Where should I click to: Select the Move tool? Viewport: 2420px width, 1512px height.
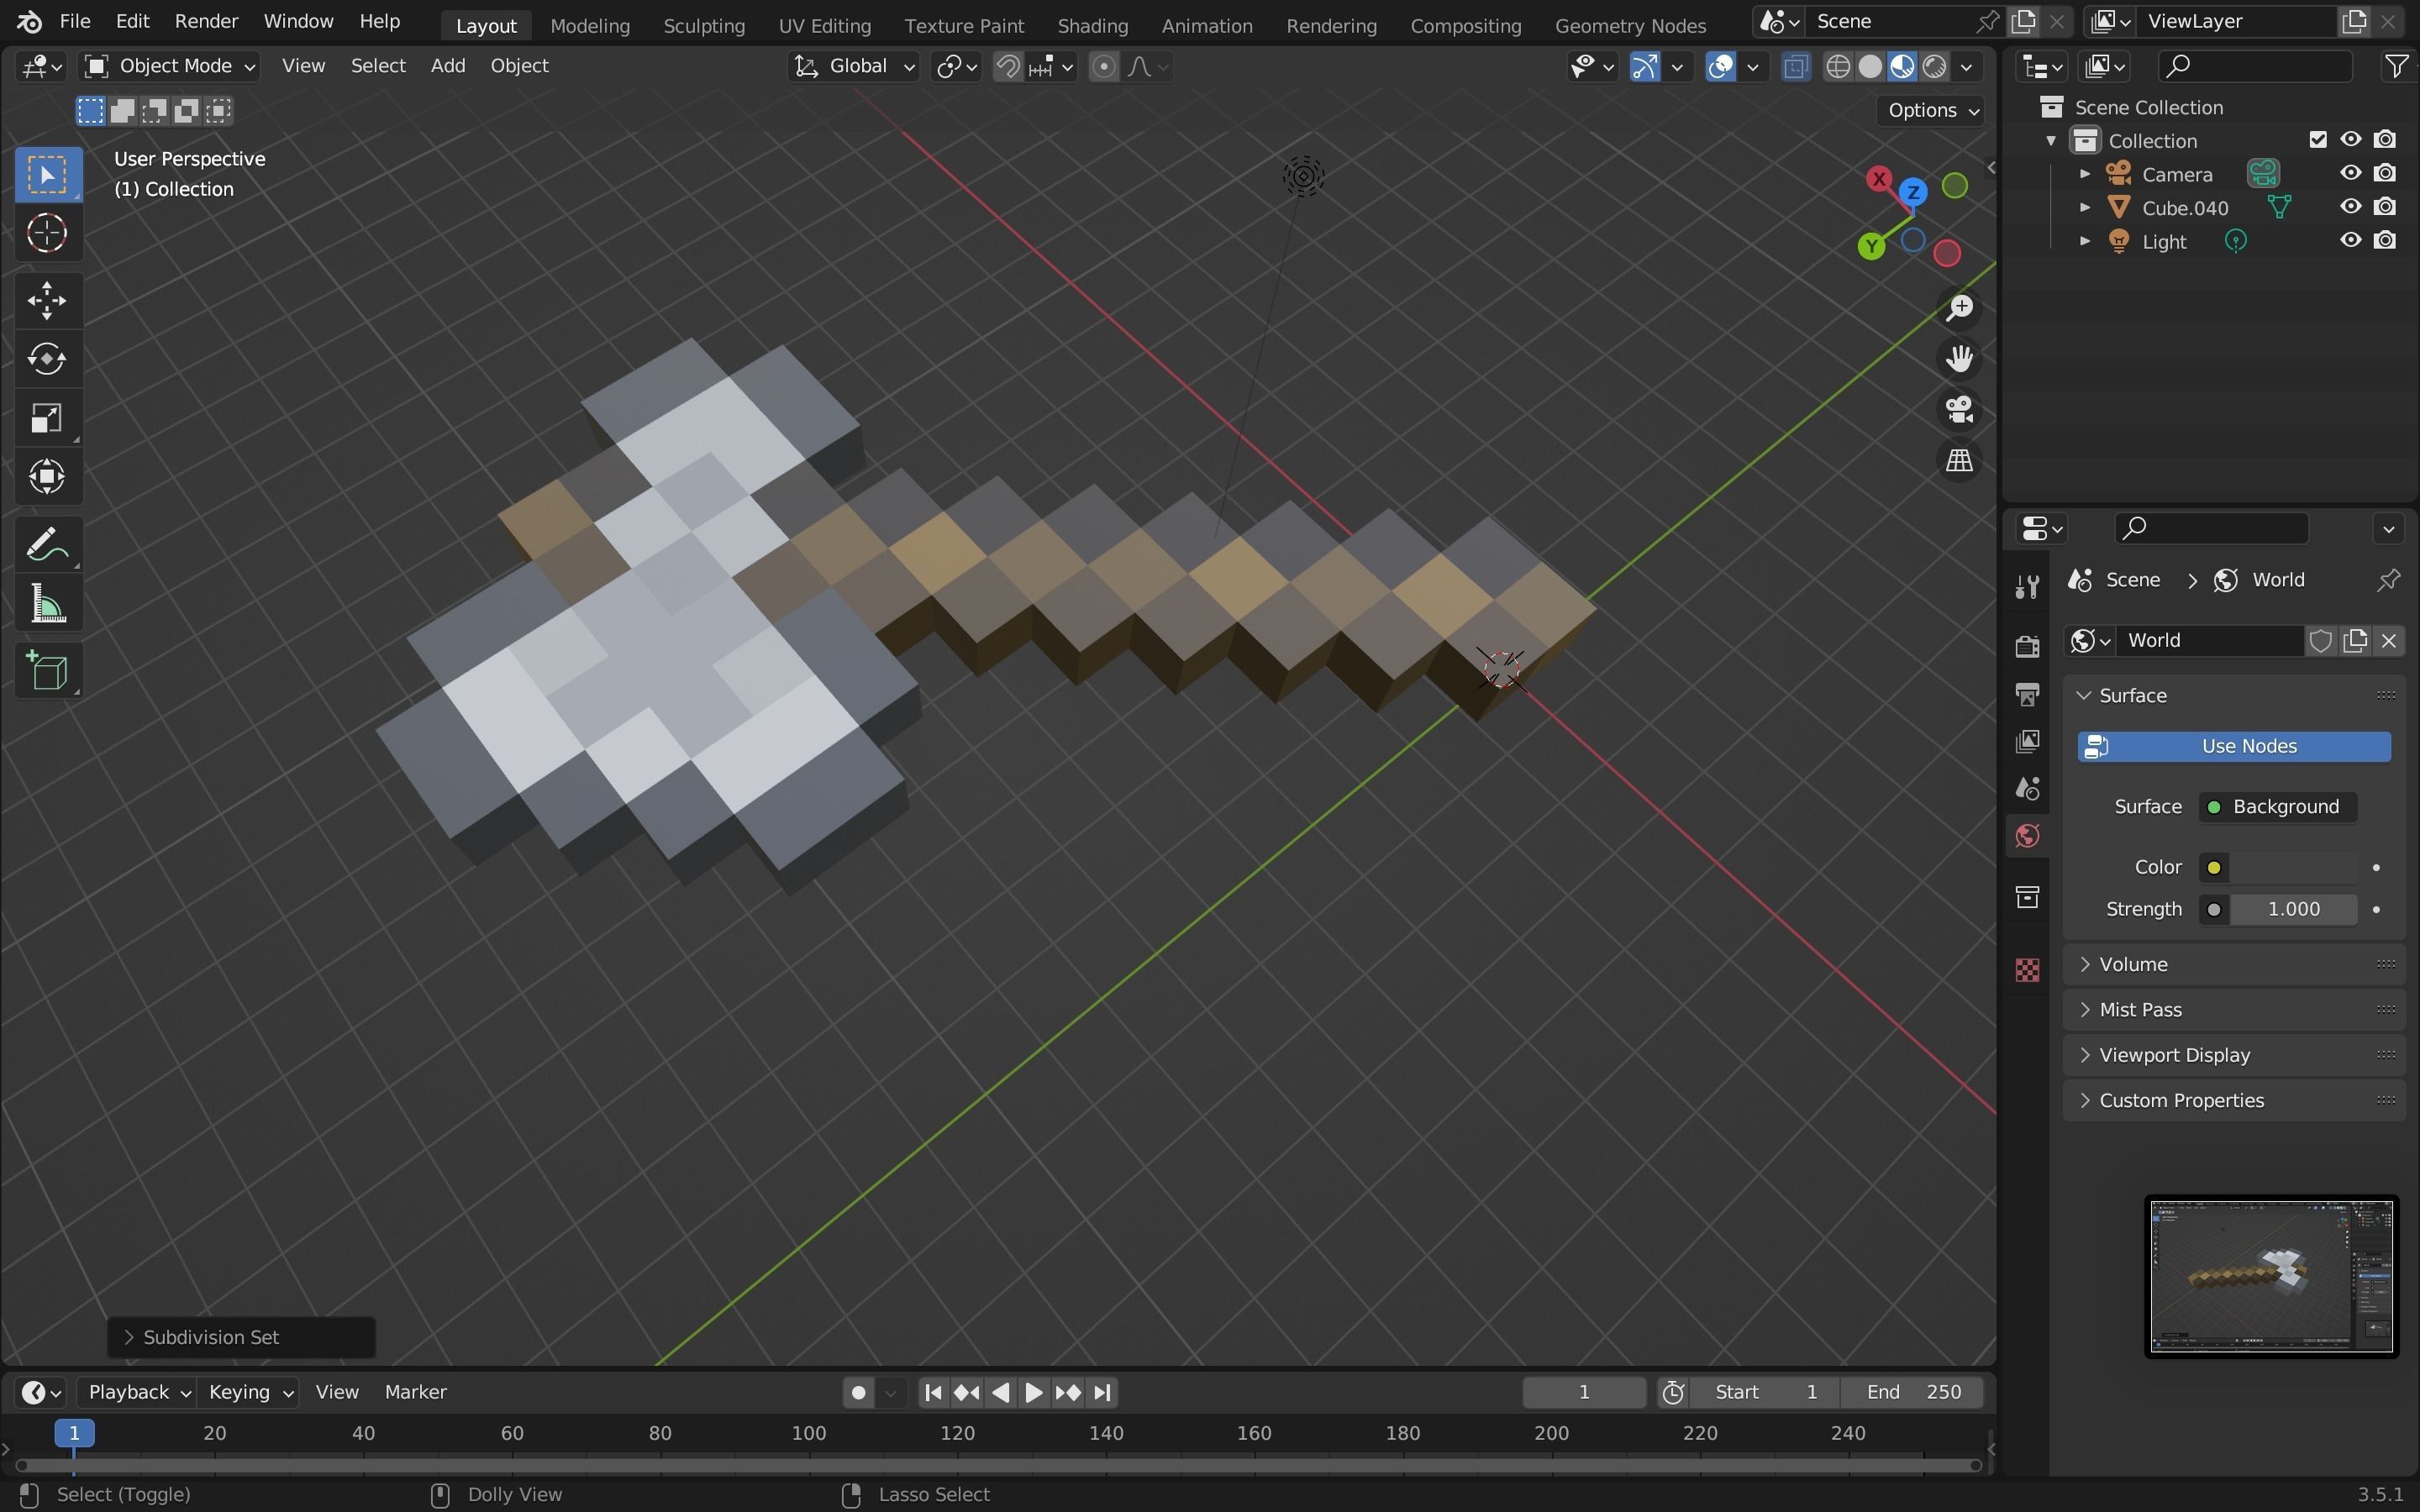point(47,300)
